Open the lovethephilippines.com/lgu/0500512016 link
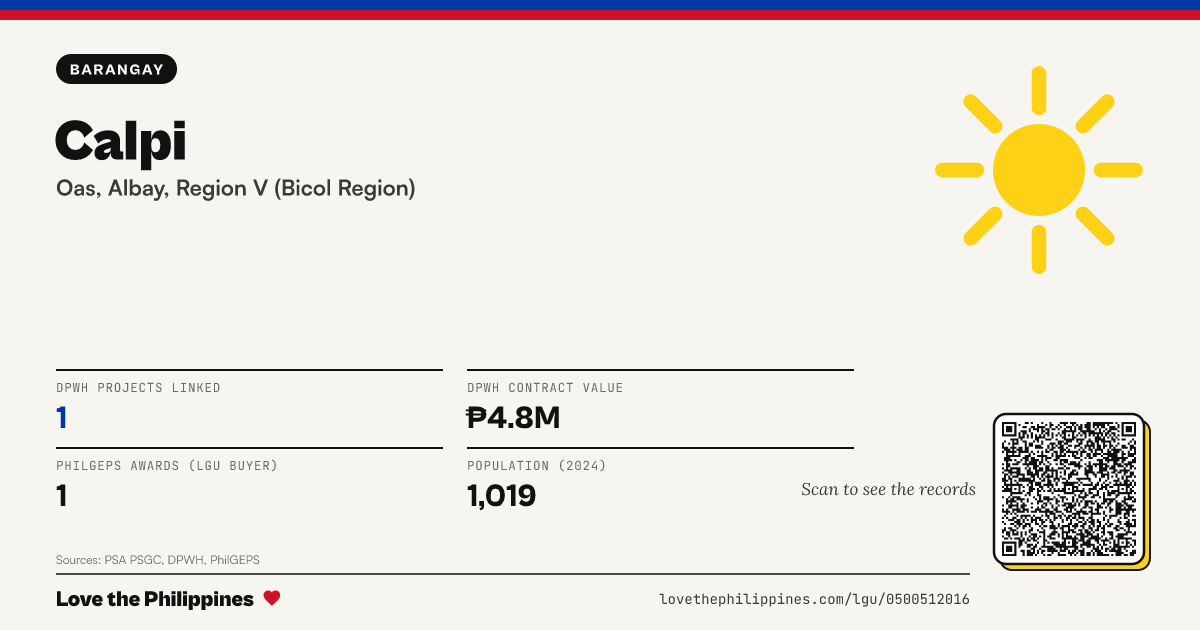 pyautogui.click(x=814, y=599)
